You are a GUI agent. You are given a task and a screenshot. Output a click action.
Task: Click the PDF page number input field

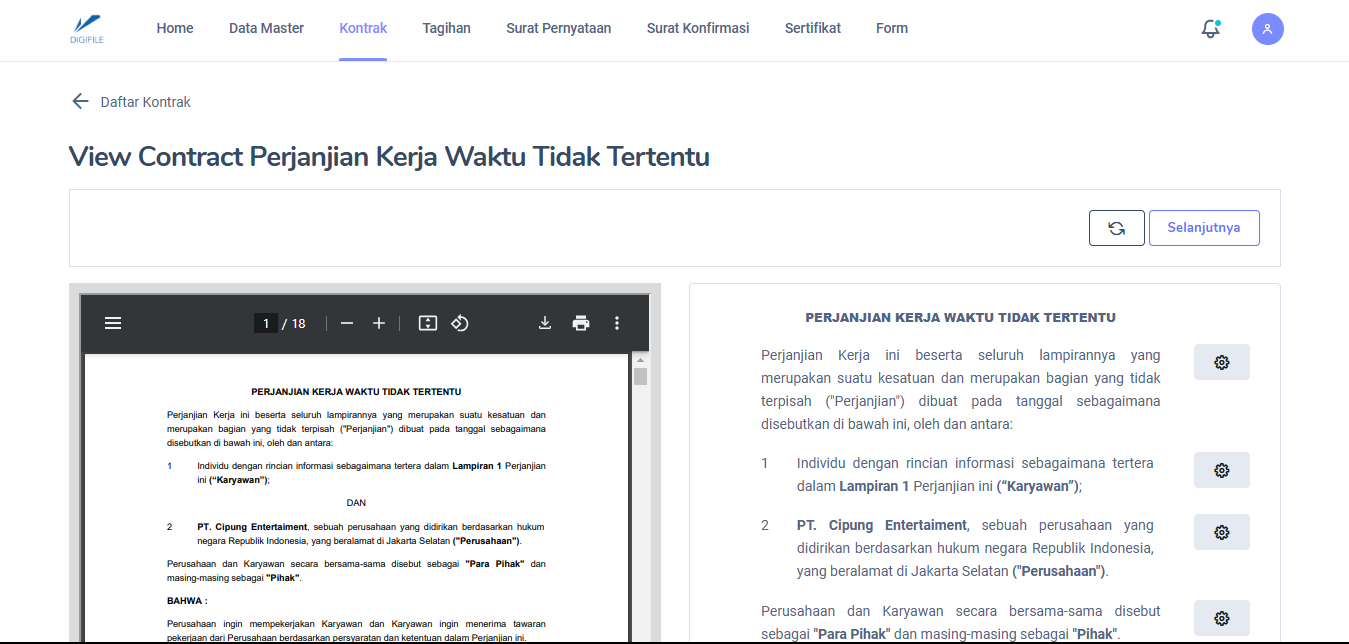[265, 323]
